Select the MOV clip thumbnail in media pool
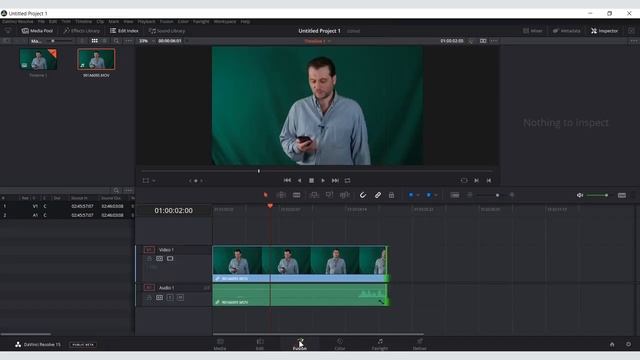This screenshot has width=640, height=360. [96, 59]
